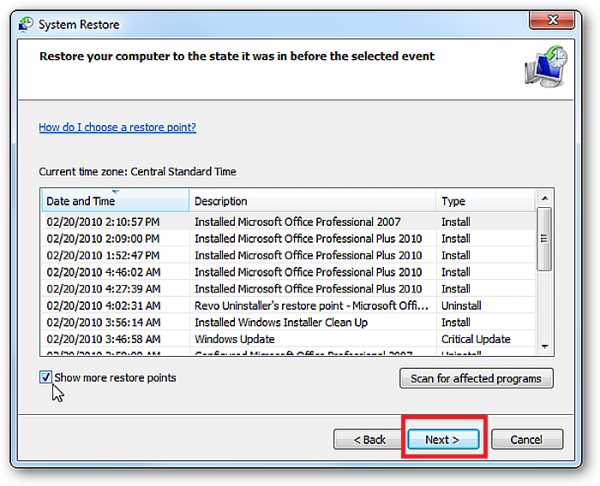
Task: Select restore point 02/20/2010 1:52:47 PM
Action: click(288, 255)
